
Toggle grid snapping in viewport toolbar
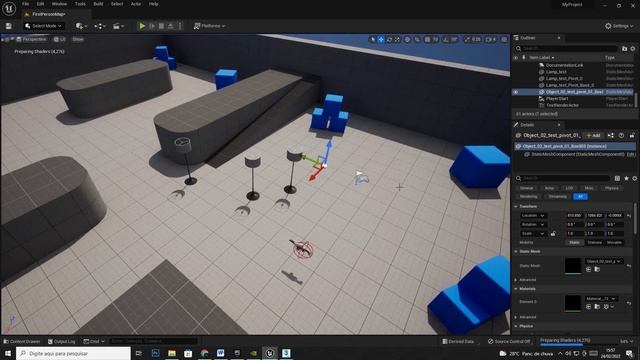click(x=427, y=39)
